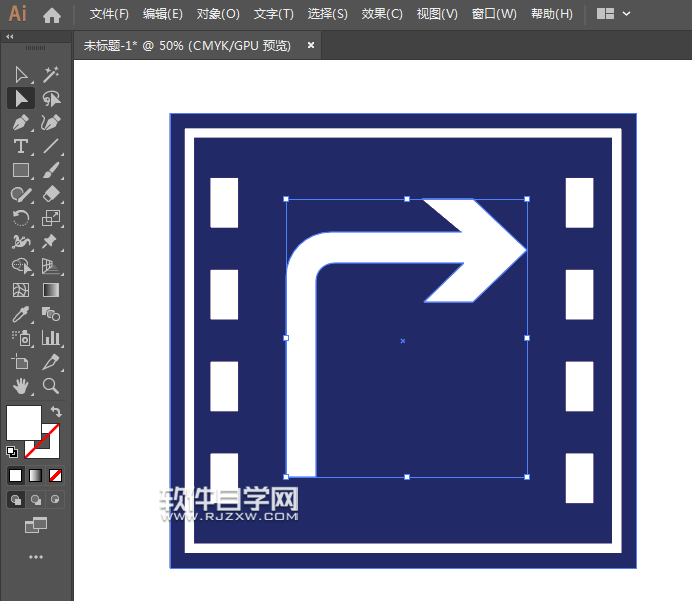Select the Perspective Grid tool
692x601 pixels.
coord(51,266)
